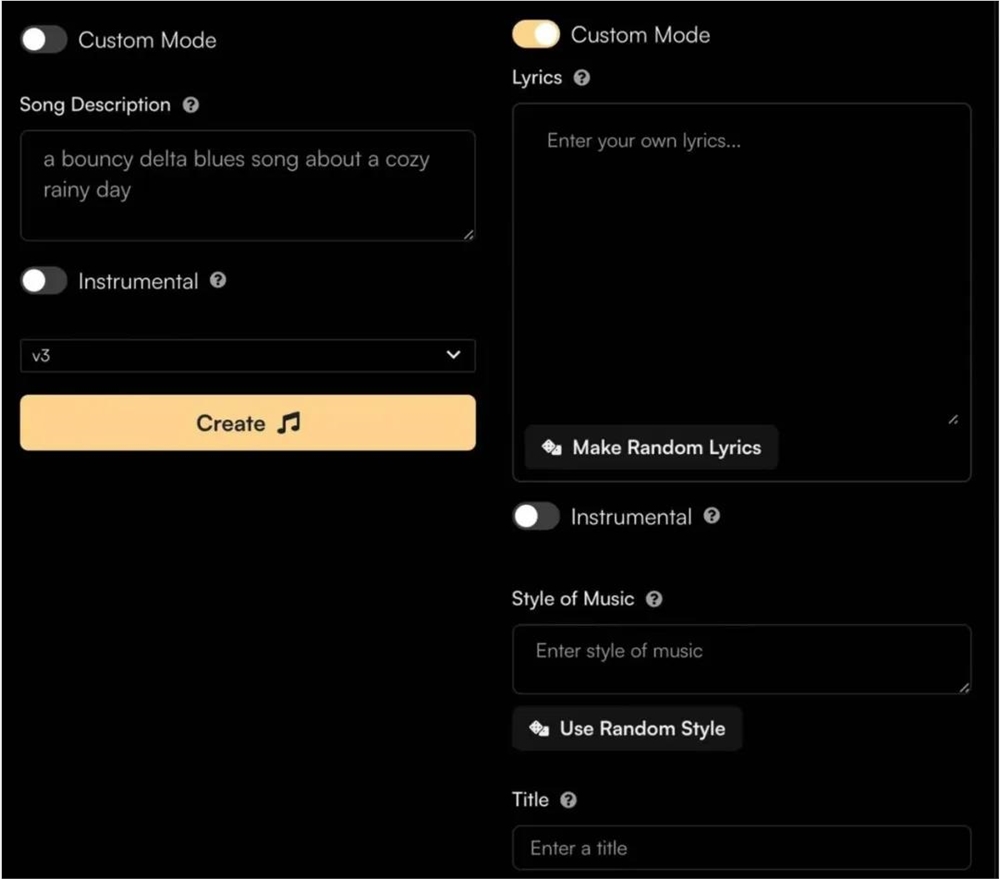Image resolution: width=1000 pixels, height=879 pixels.
Task: Disable the active Custom Mode switch
Action: [536, 35]
